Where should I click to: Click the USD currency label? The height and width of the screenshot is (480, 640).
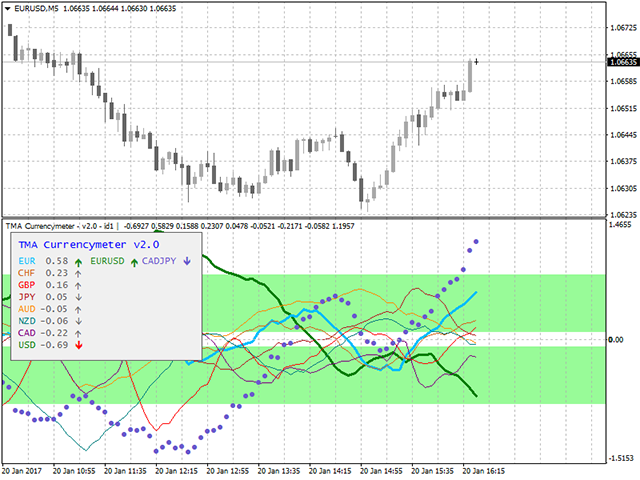[27, 345]
